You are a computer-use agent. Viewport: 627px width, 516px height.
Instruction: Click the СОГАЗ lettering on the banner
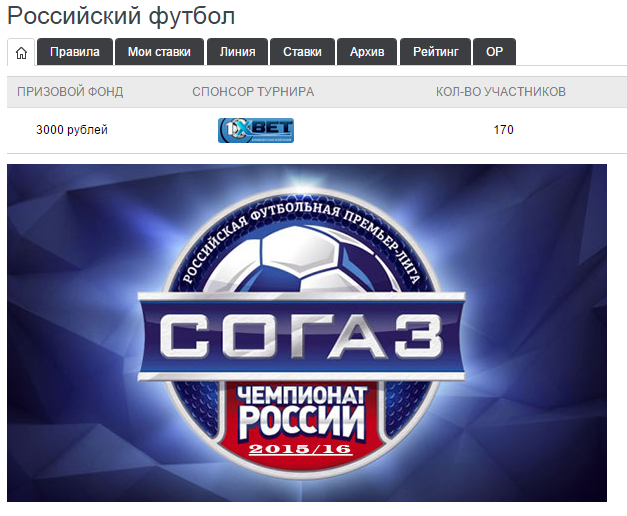[x=302, y=336]
